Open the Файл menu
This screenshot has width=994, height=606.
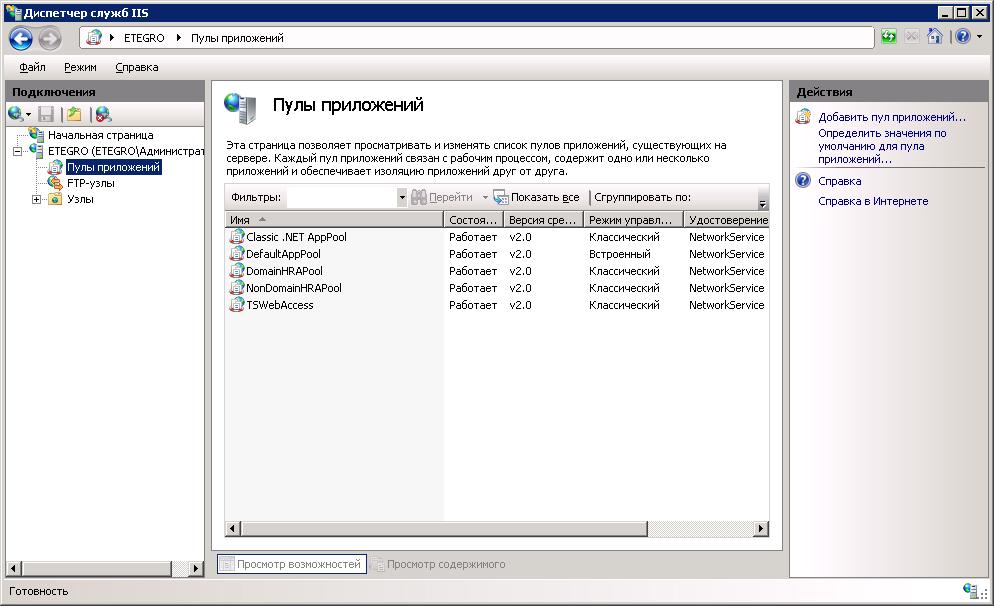pyautogui.click(x=32, y=67)
